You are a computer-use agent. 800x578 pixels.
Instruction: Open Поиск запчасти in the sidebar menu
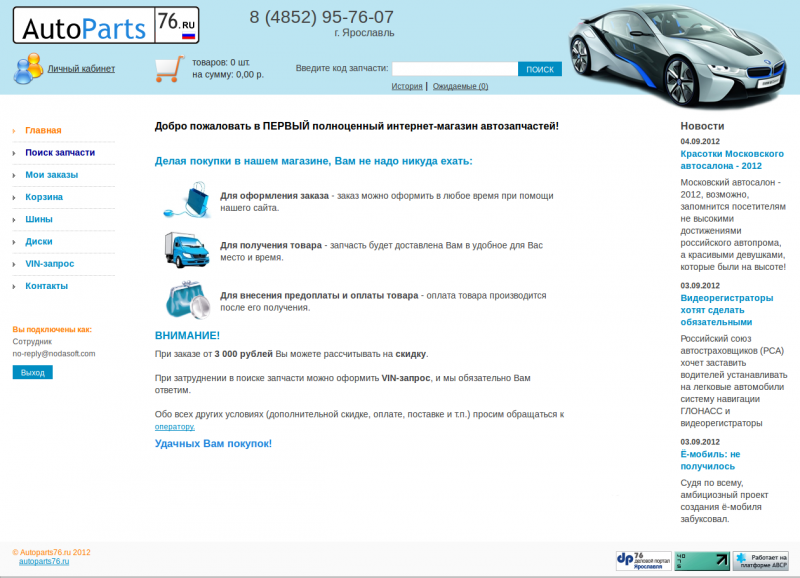[x=60, y=153]
